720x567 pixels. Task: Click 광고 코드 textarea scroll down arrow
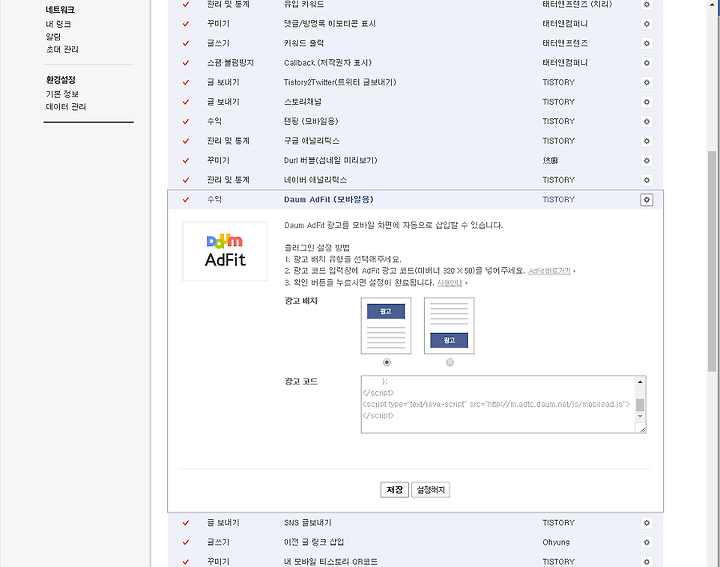click(640, 416)
